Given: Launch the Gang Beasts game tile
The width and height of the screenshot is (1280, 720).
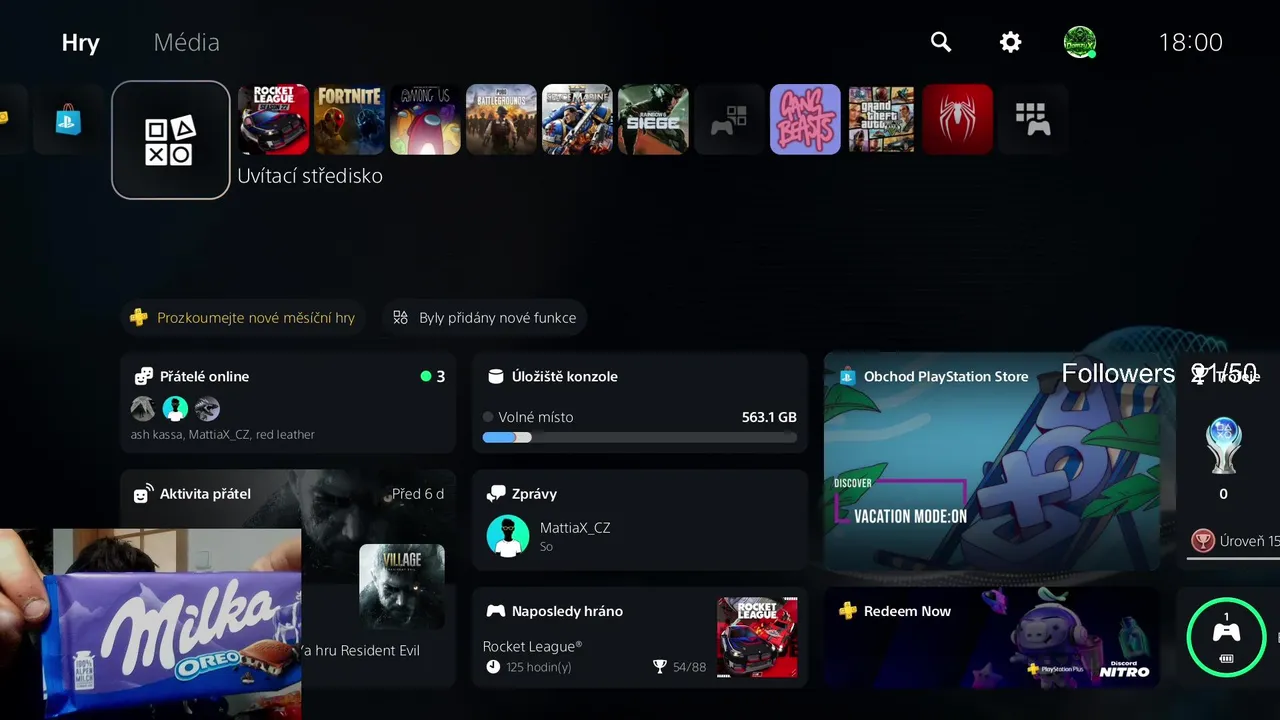Looking at the screenshot, I should coord(806,120).
